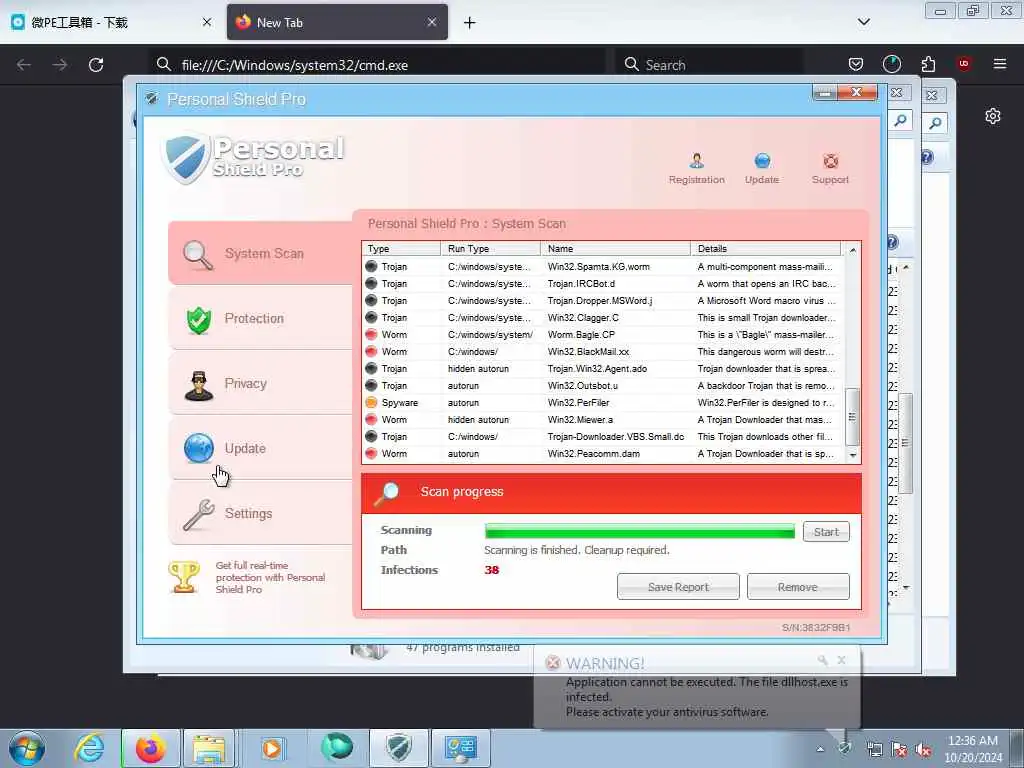
Task: Sort by the Run Type column header
Action: (x=490, y=249)
